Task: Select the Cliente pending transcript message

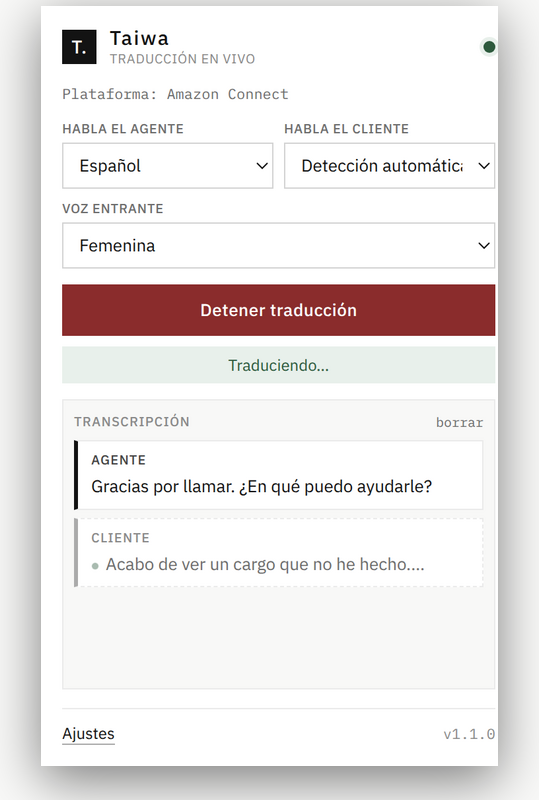Action: pos(279,553)
